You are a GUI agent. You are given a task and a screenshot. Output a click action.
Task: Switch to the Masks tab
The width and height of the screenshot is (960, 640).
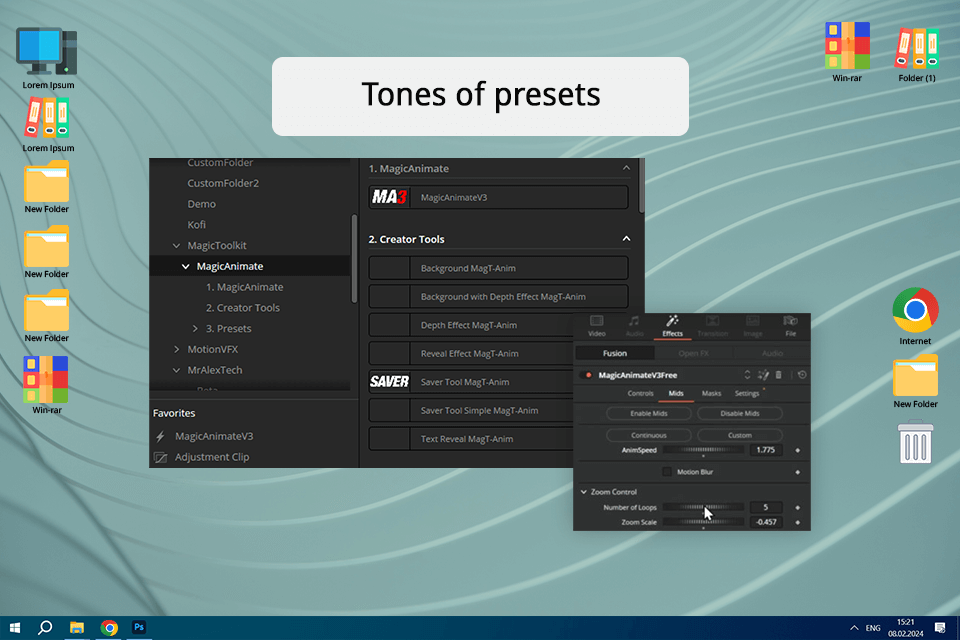click(711, 394)
